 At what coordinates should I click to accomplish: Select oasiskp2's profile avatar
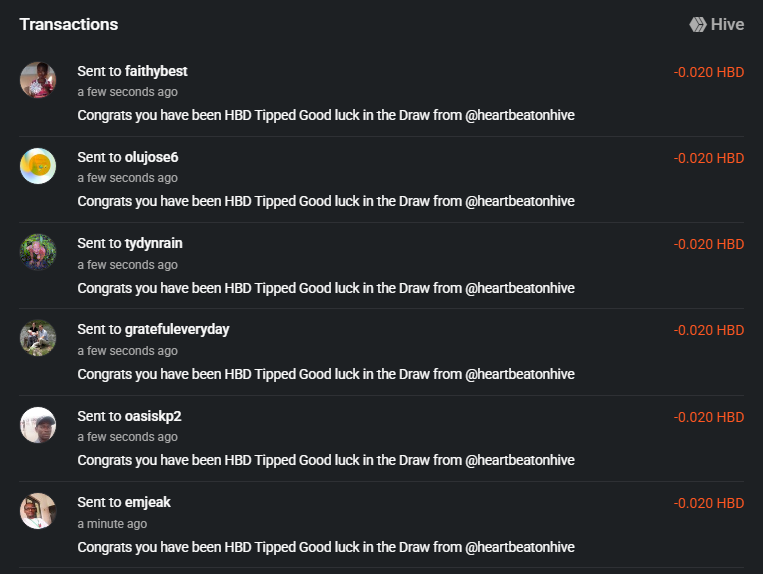38,425
